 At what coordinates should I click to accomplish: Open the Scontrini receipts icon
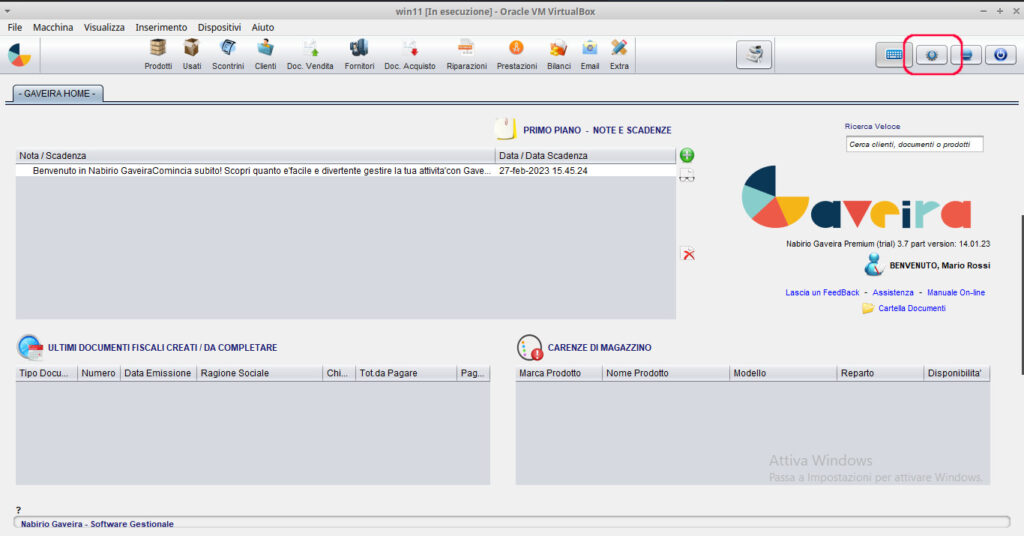pos(228,54)
